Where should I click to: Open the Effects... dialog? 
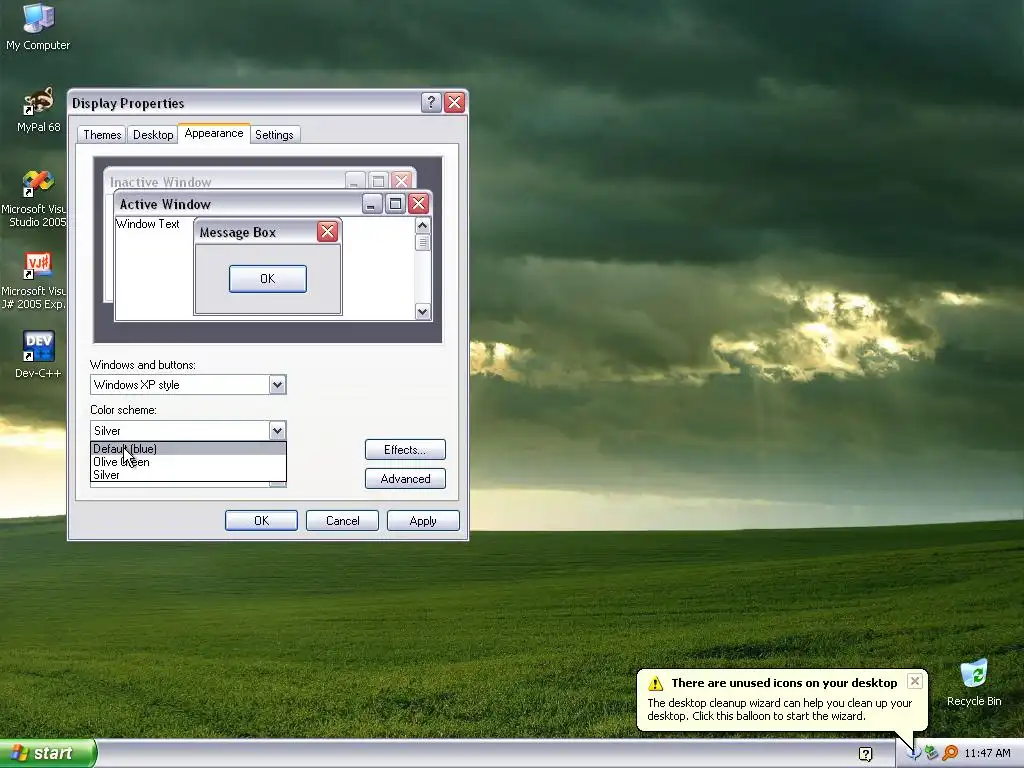coord(405,449)
